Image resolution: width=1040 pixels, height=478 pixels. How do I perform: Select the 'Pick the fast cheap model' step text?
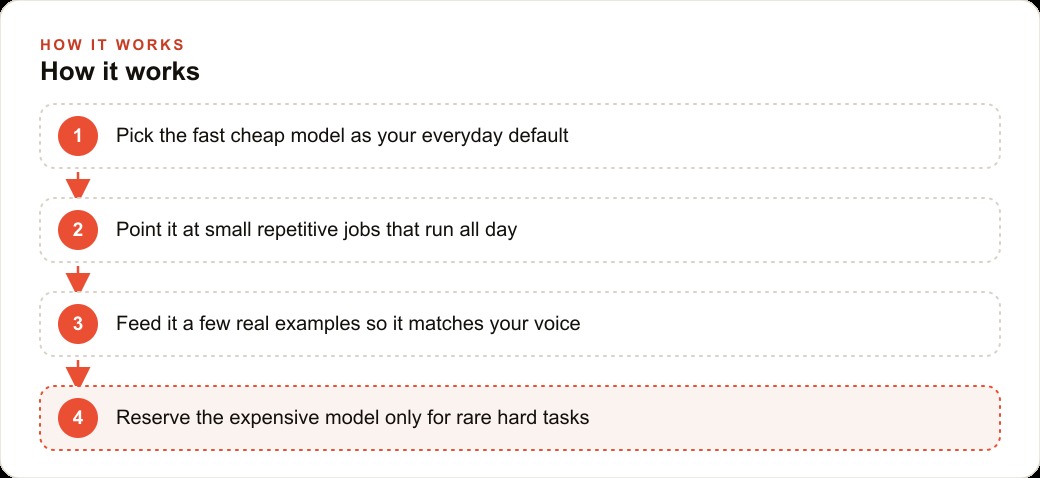342,136
